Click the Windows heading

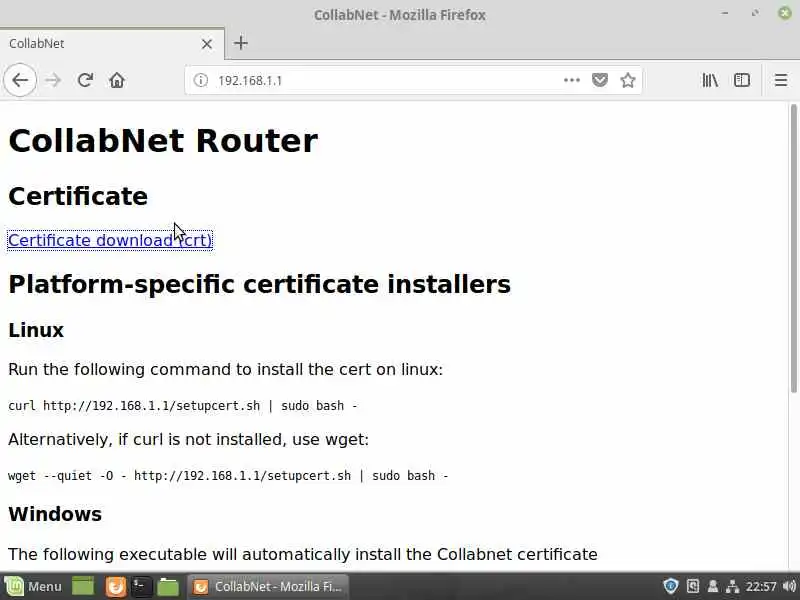tap(55, 514)
